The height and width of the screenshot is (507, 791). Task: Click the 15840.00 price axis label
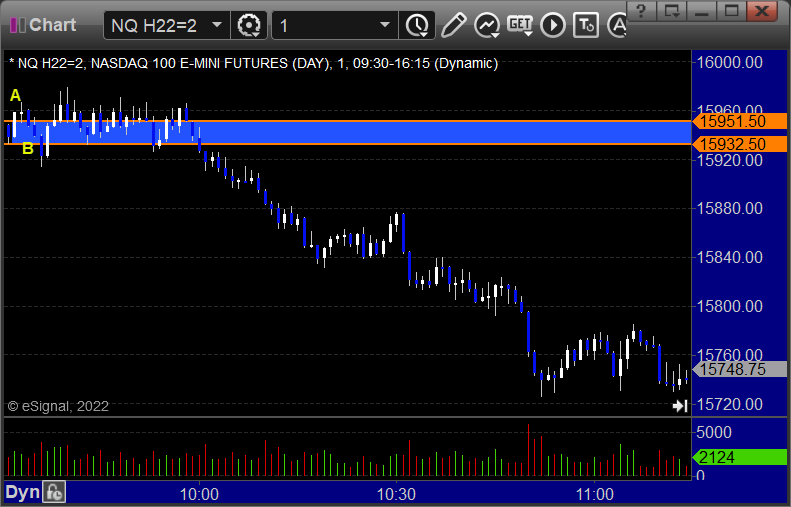tap(729, 257)
